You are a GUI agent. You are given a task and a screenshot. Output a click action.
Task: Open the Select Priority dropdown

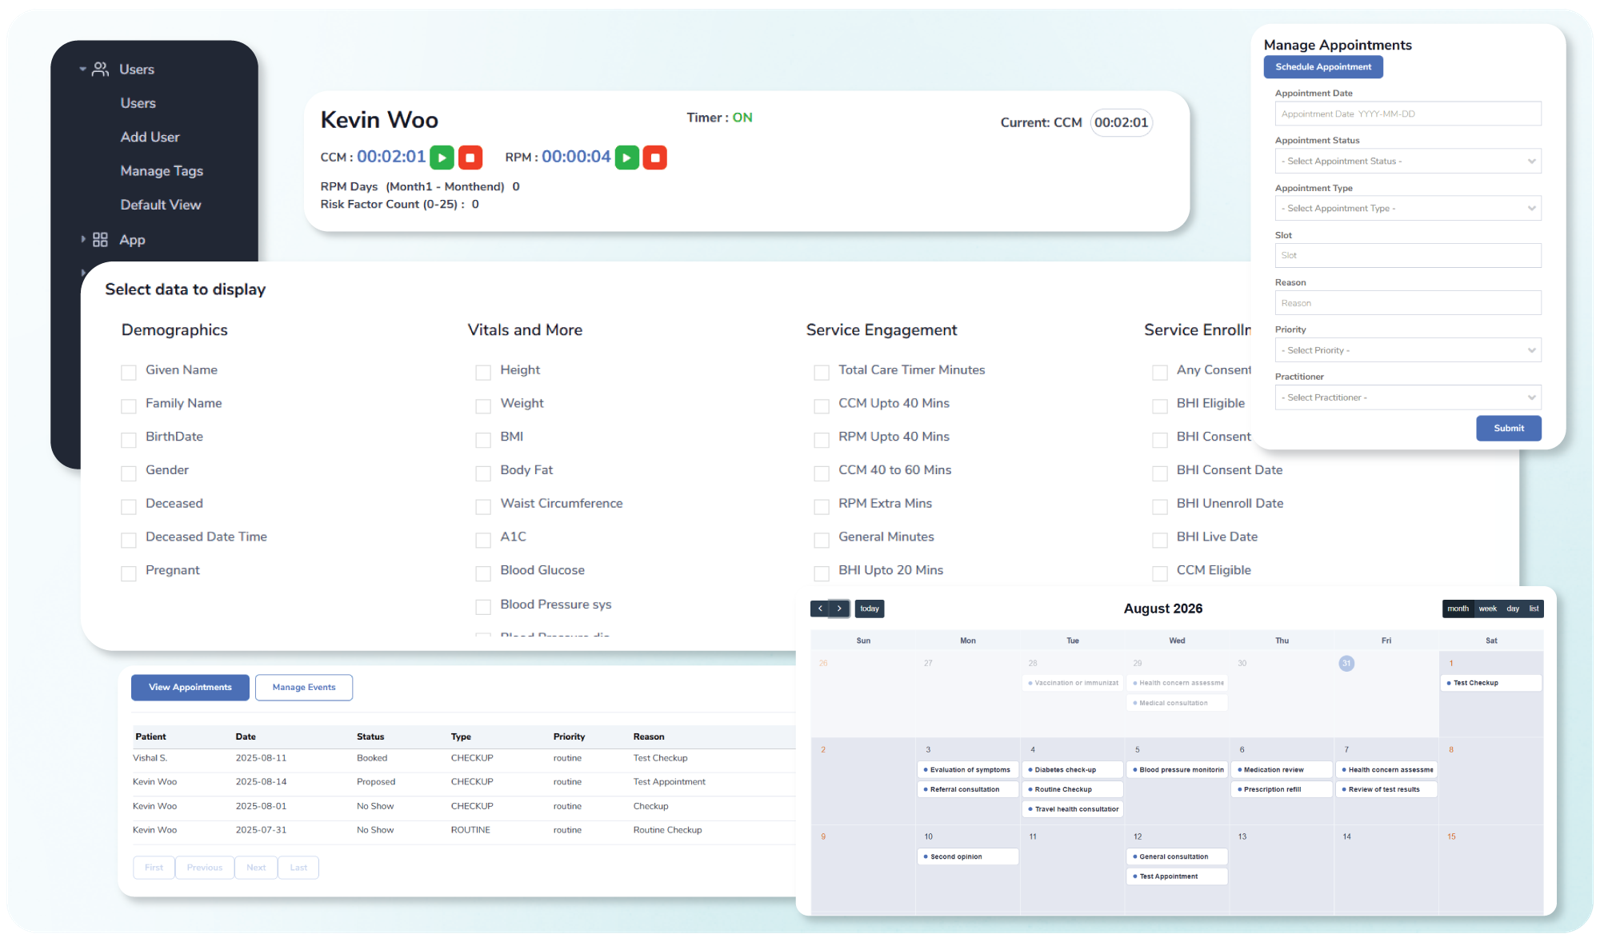[x=1408, y=350]
